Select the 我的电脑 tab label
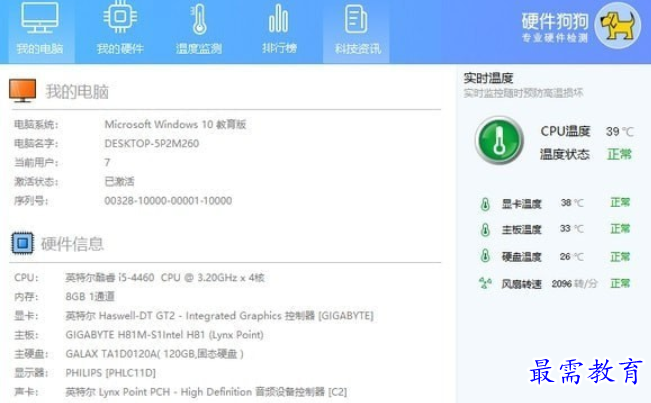Viewport: 651px width, 403px height. pos(40,49)
